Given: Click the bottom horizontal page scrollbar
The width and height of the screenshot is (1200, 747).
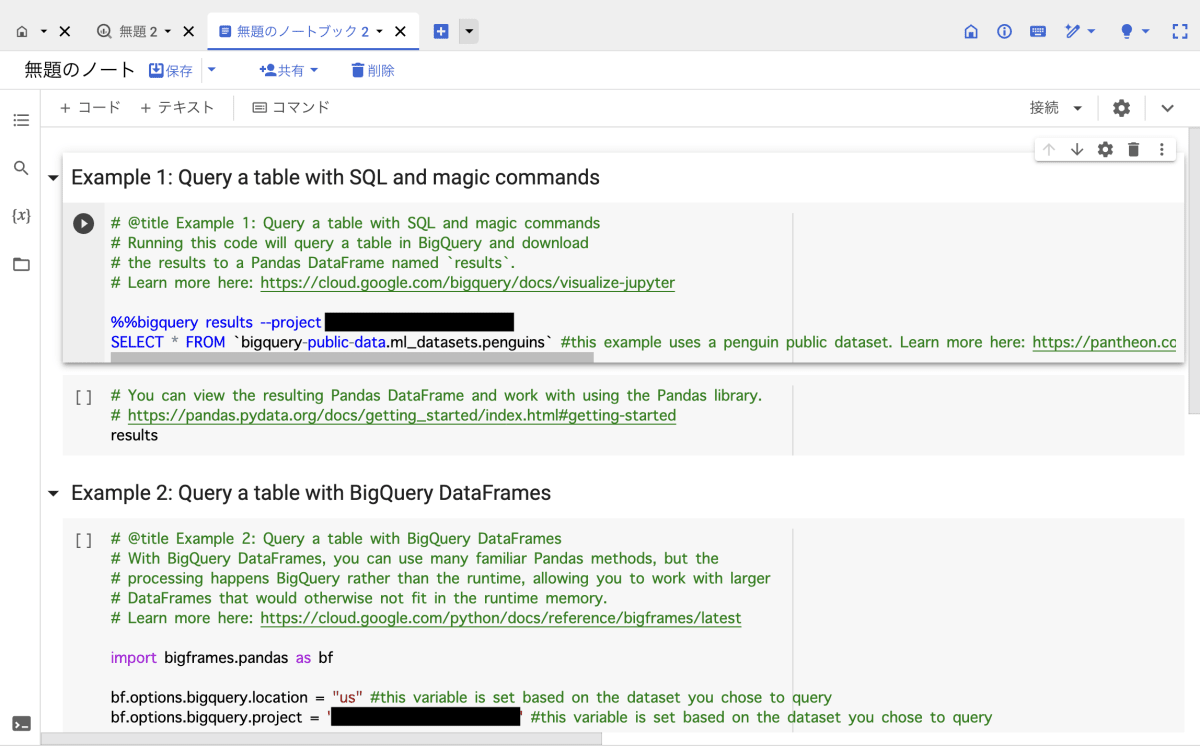Looking at the screenshot, I should point(321,739).
